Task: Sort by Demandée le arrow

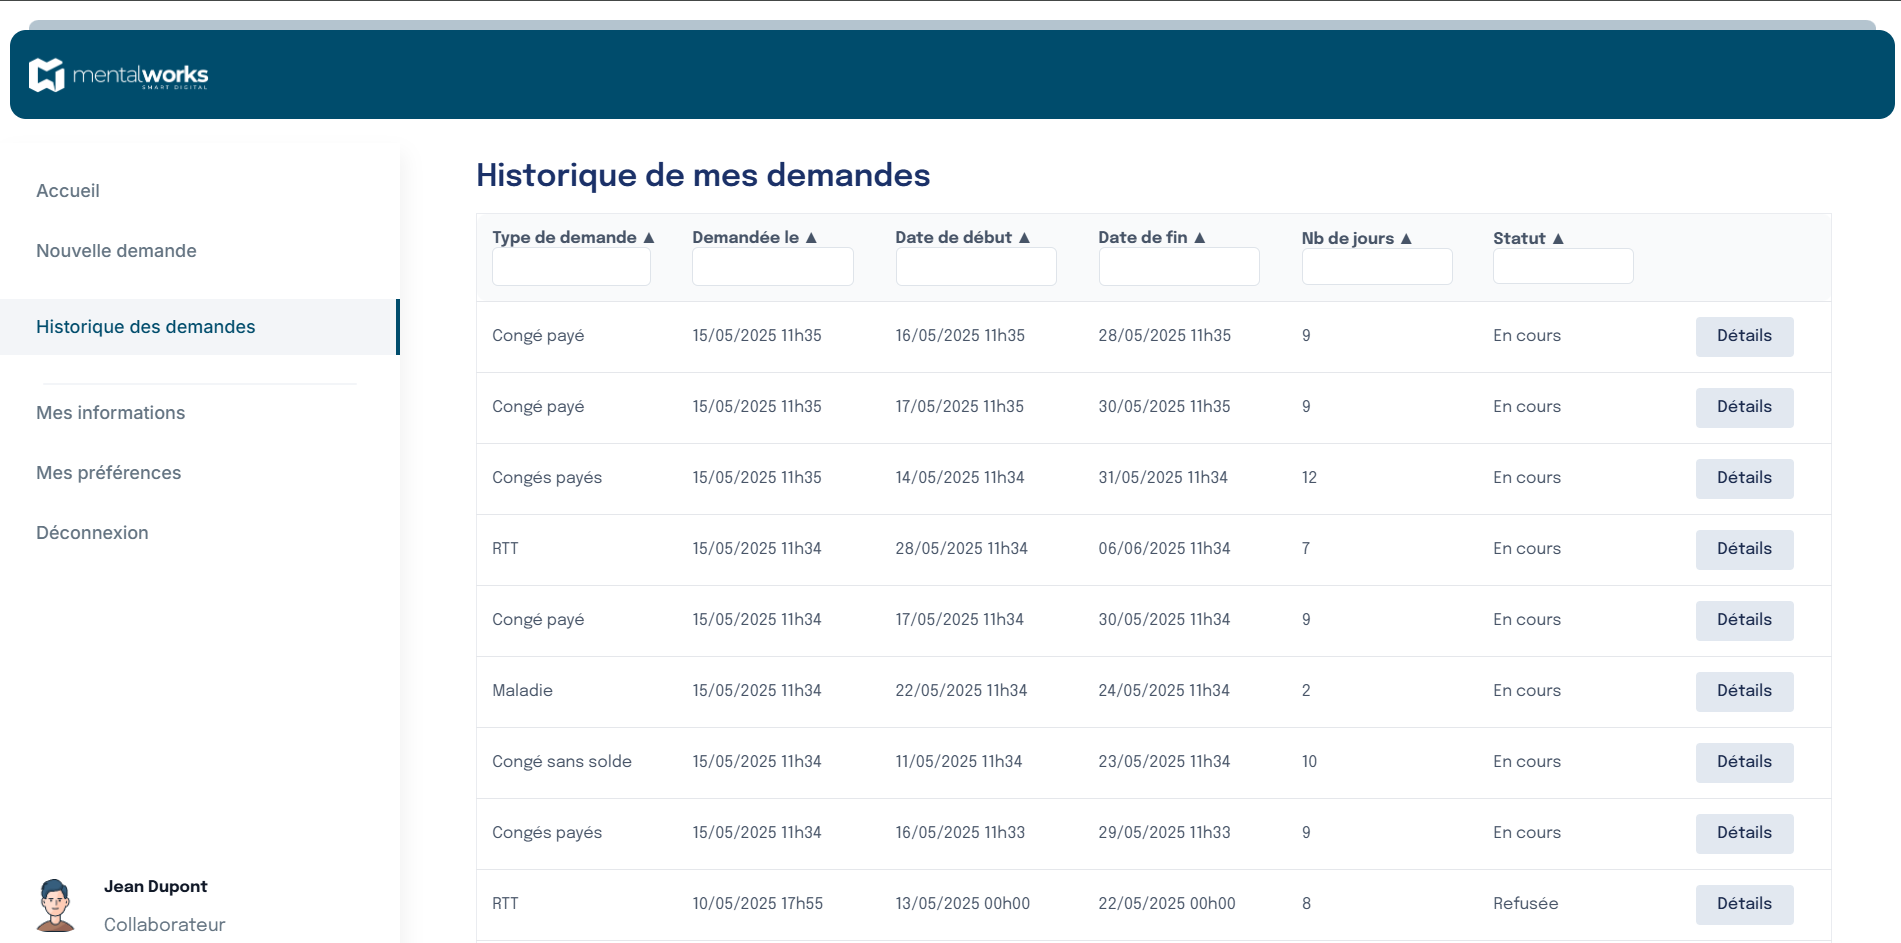Action: tap(811, 238)
